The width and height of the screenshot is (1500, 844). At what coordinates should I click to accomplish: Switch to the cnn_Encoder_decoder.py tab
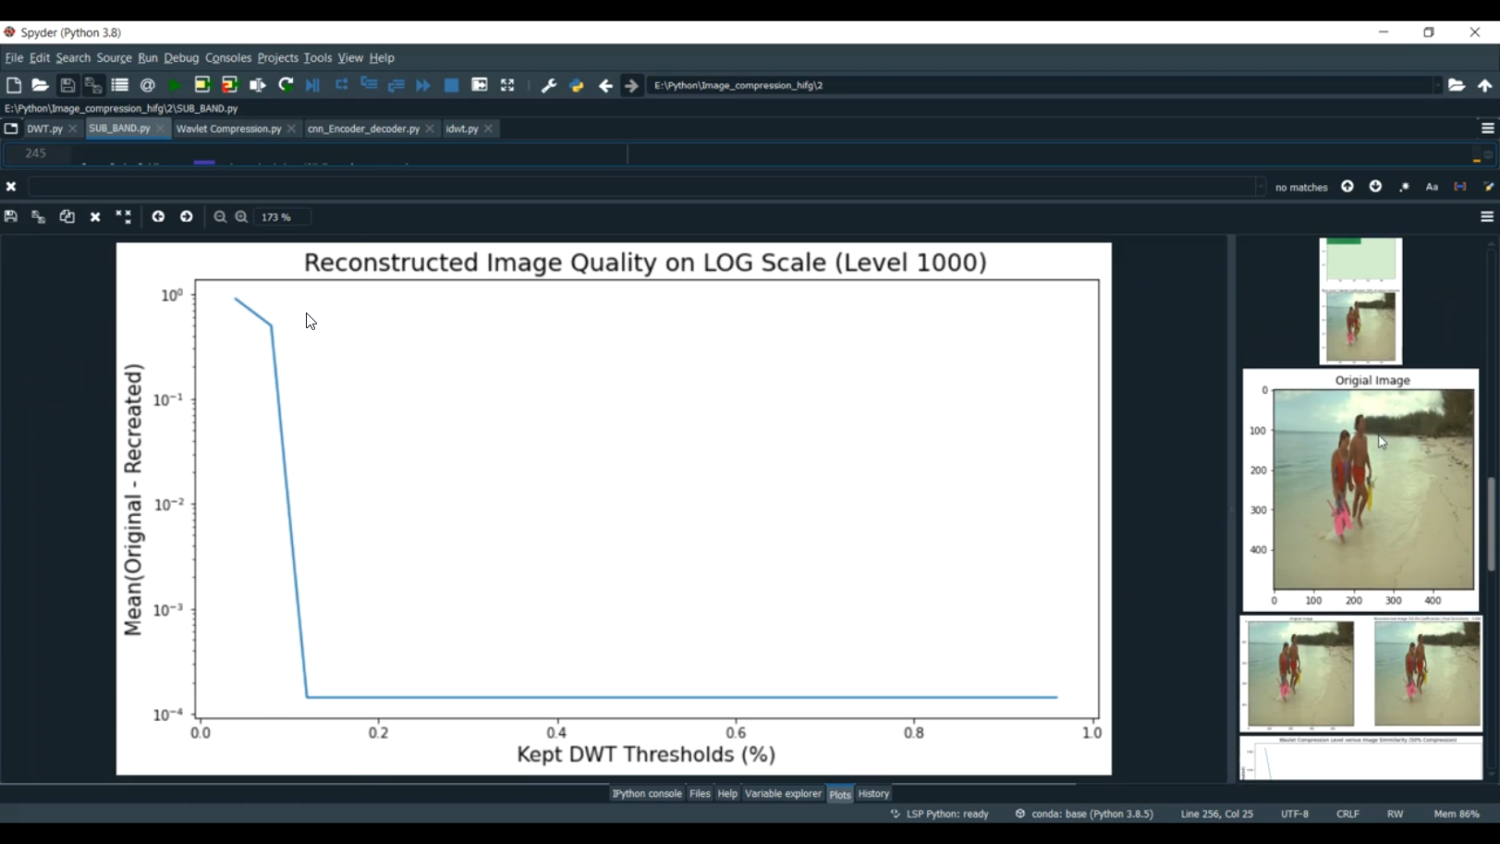tap(364, 129)
